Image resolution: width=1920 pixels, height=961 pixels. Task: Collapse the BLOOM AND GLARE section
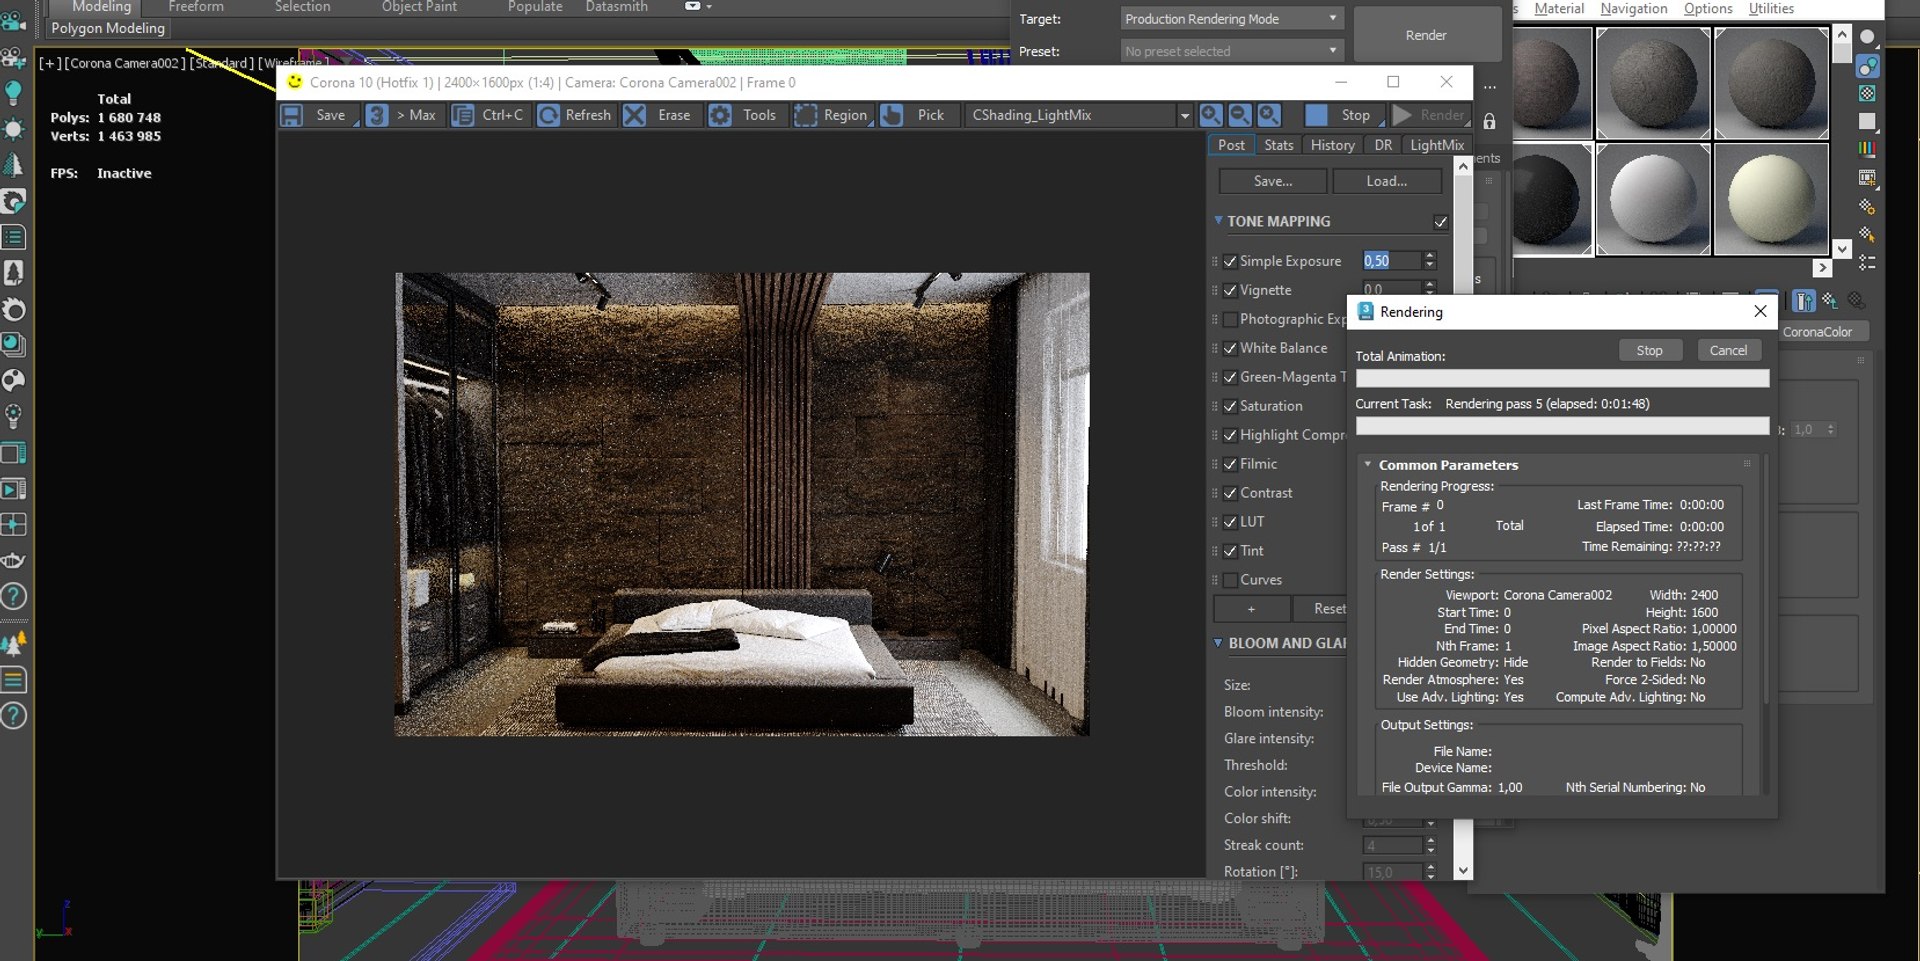tap(1218, 643)
